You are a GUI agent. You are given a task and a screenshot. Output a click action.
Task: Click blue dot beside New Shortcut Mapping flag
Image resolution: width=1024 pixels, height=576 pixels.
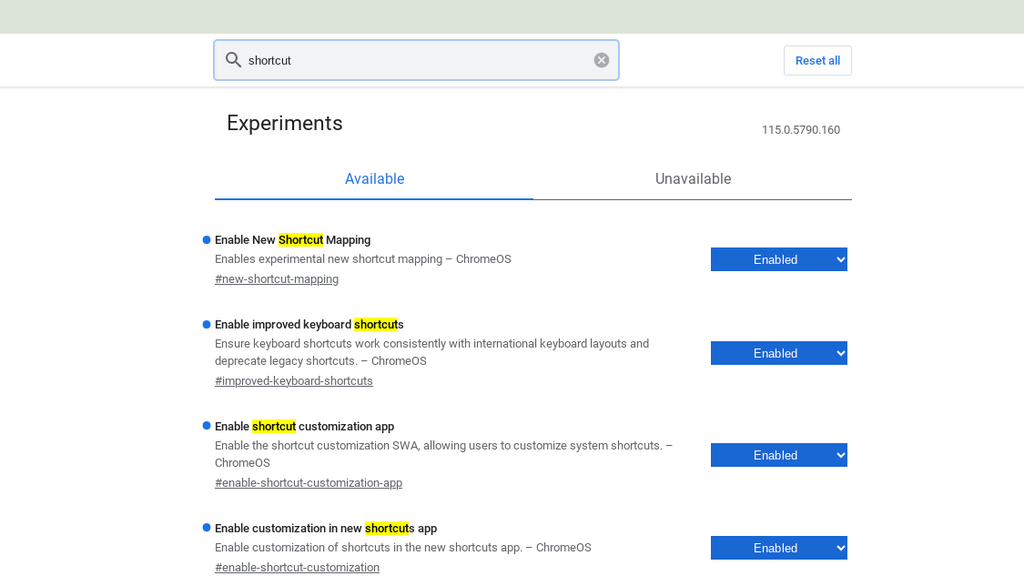click(204, 239)
